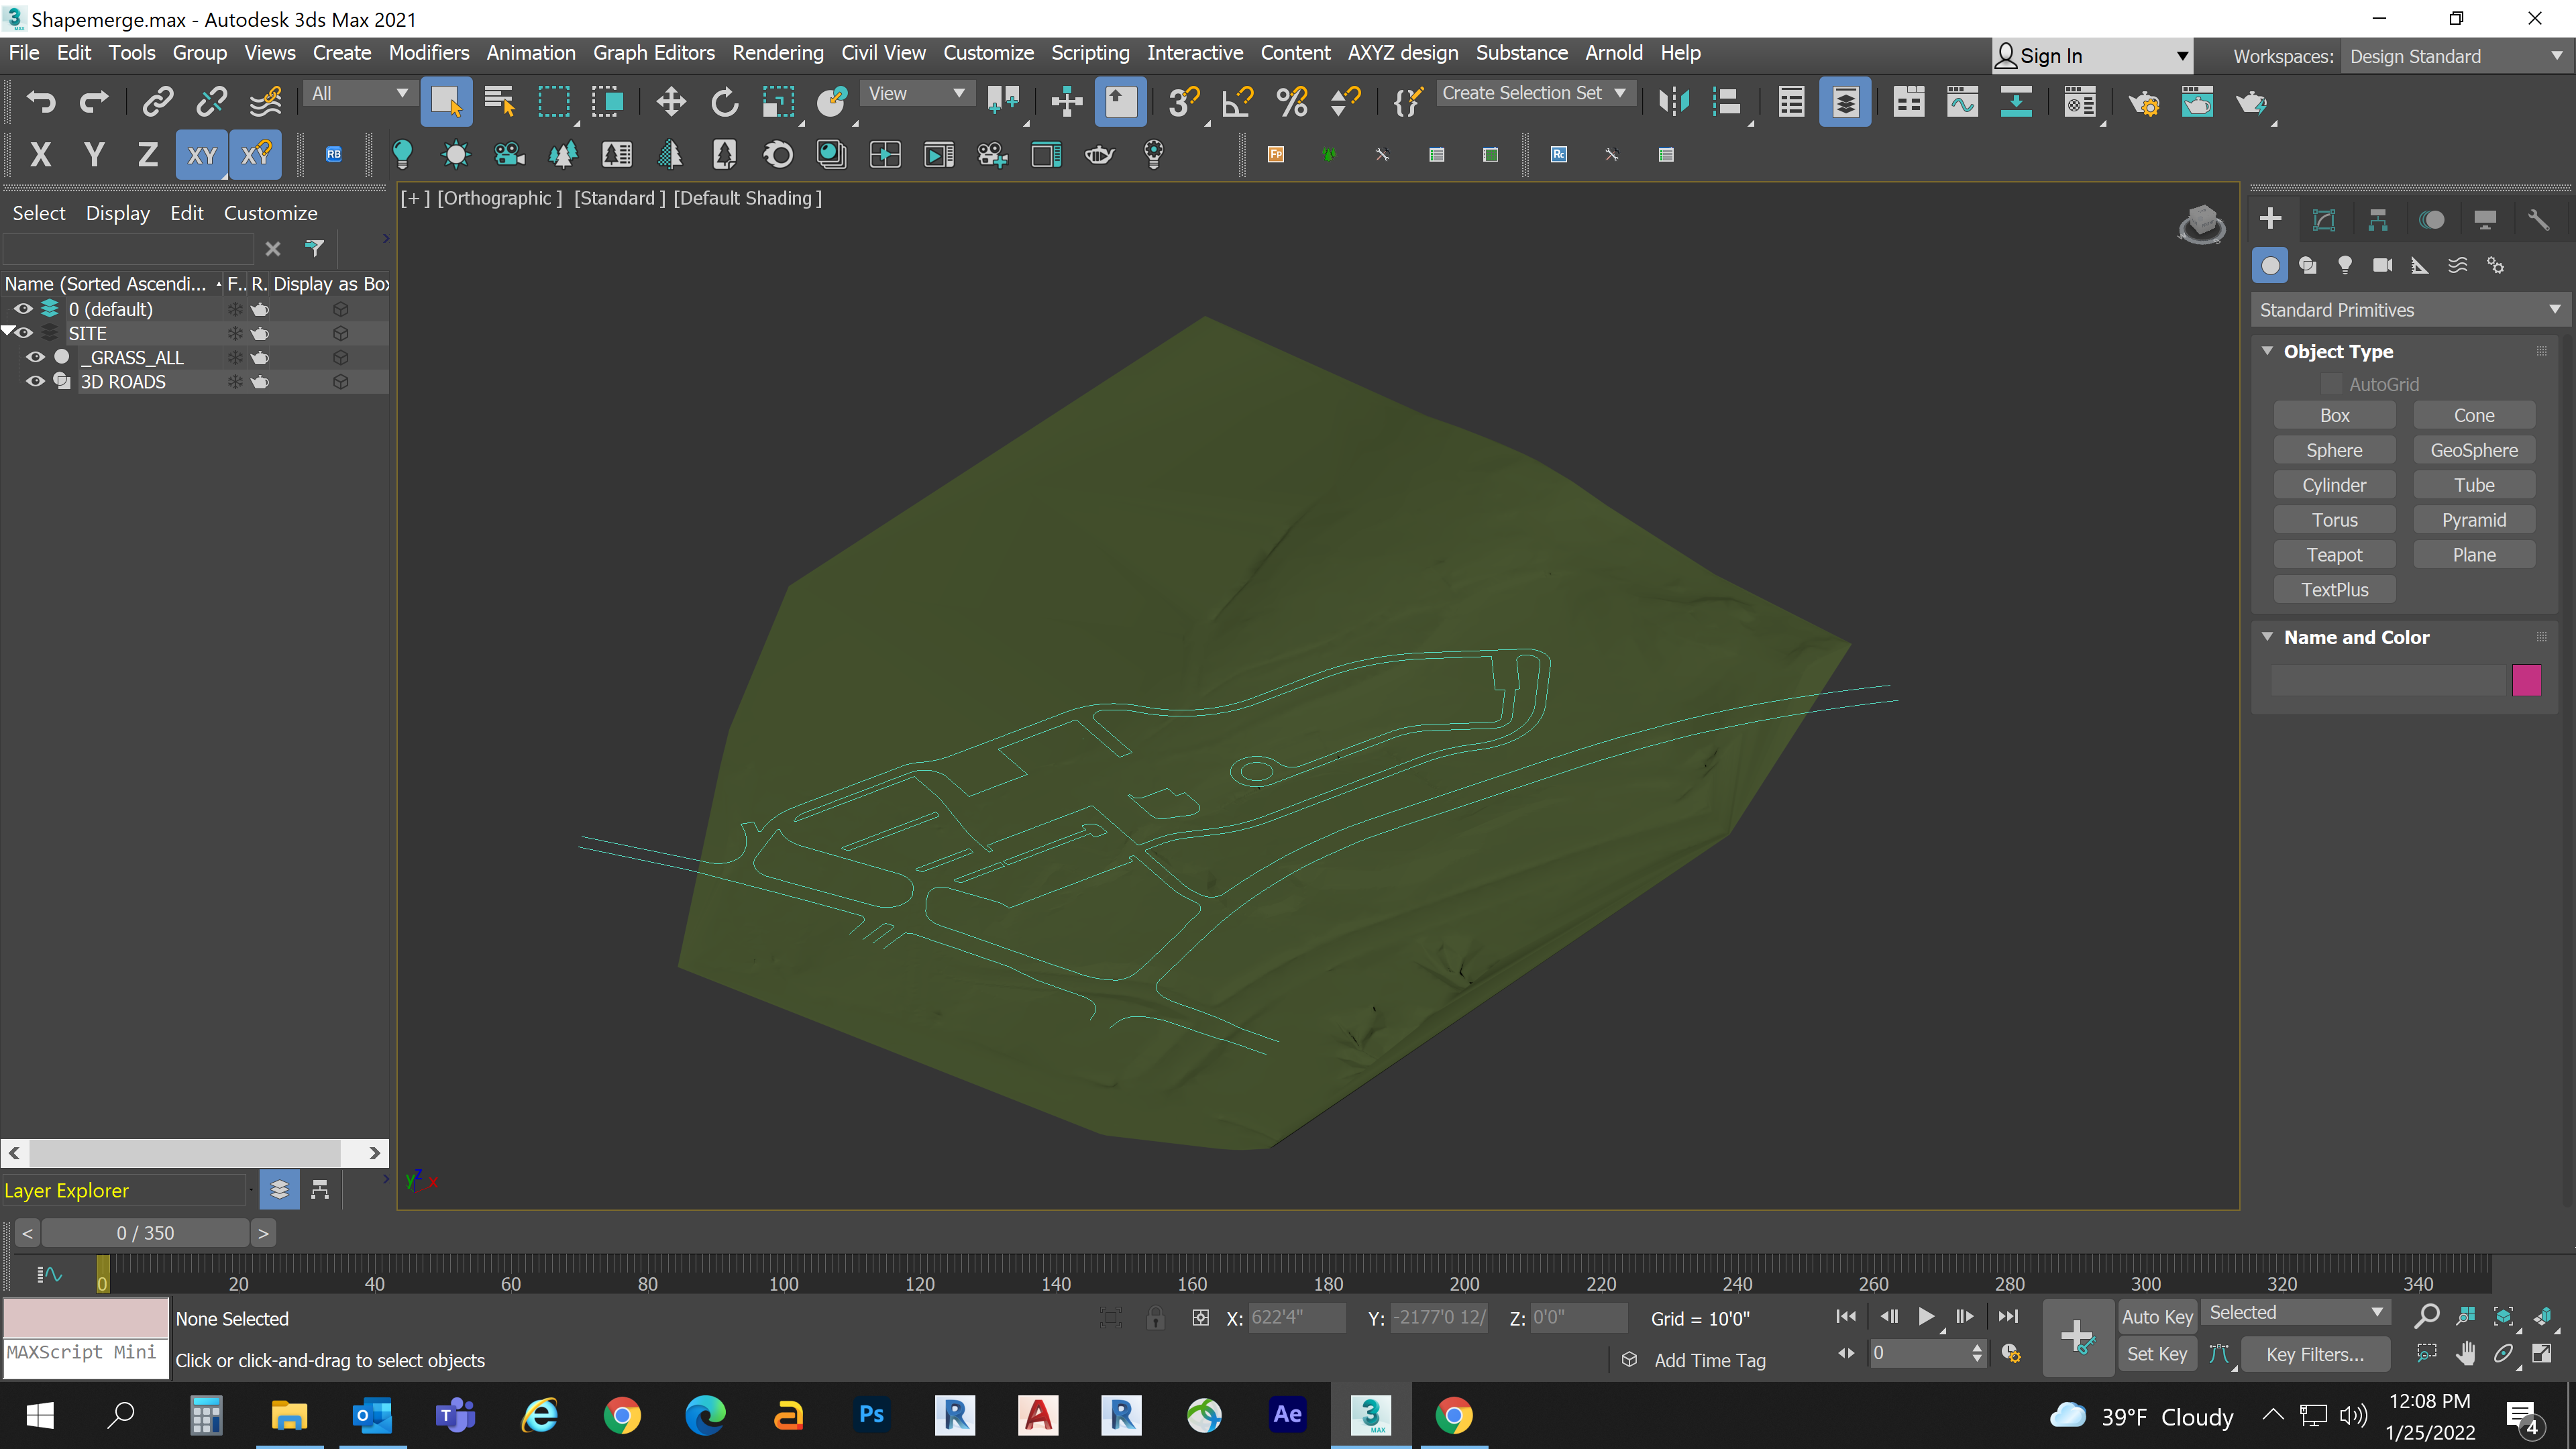Click the Undo icon

pos(40,101)
